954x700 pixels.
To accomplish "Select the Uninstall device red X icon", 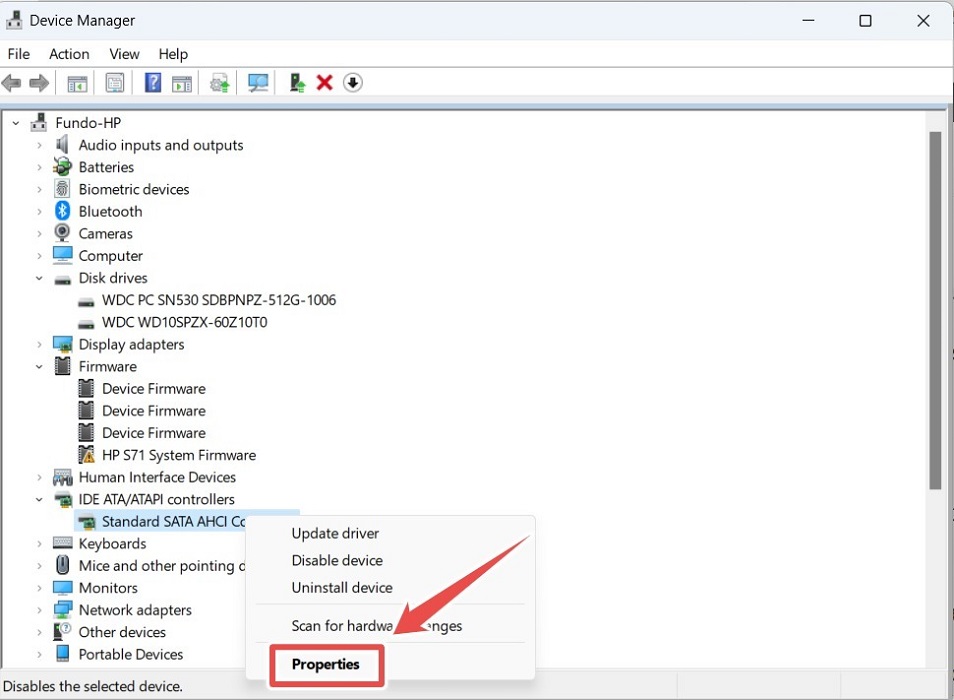I will [322, 82].
